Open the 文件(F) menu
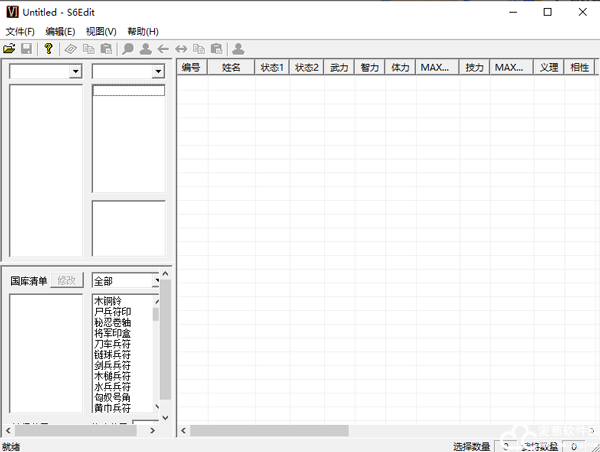This screenshot has width=600, height=452. coord(19,31)
